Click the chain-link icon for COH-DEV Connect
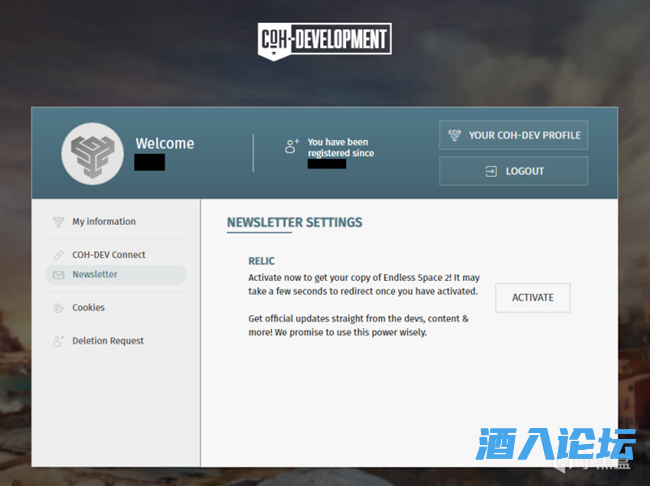 pos(58,255)
